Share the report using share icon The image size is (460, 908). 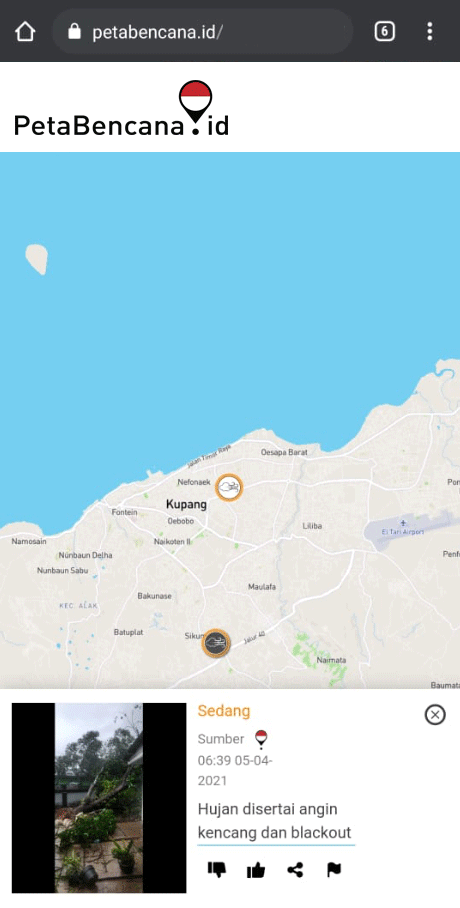point(295,869)
